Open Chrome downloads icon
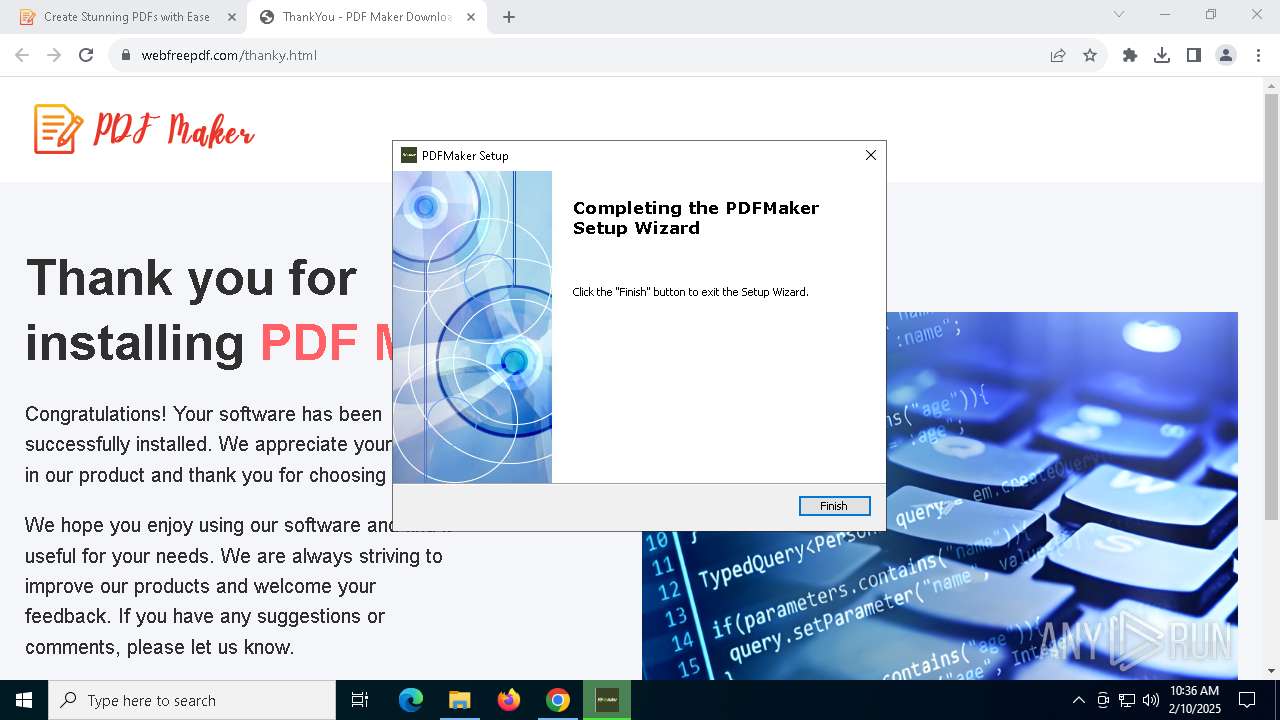This screenshot has width=1280, height=720. coord(1162,55)
